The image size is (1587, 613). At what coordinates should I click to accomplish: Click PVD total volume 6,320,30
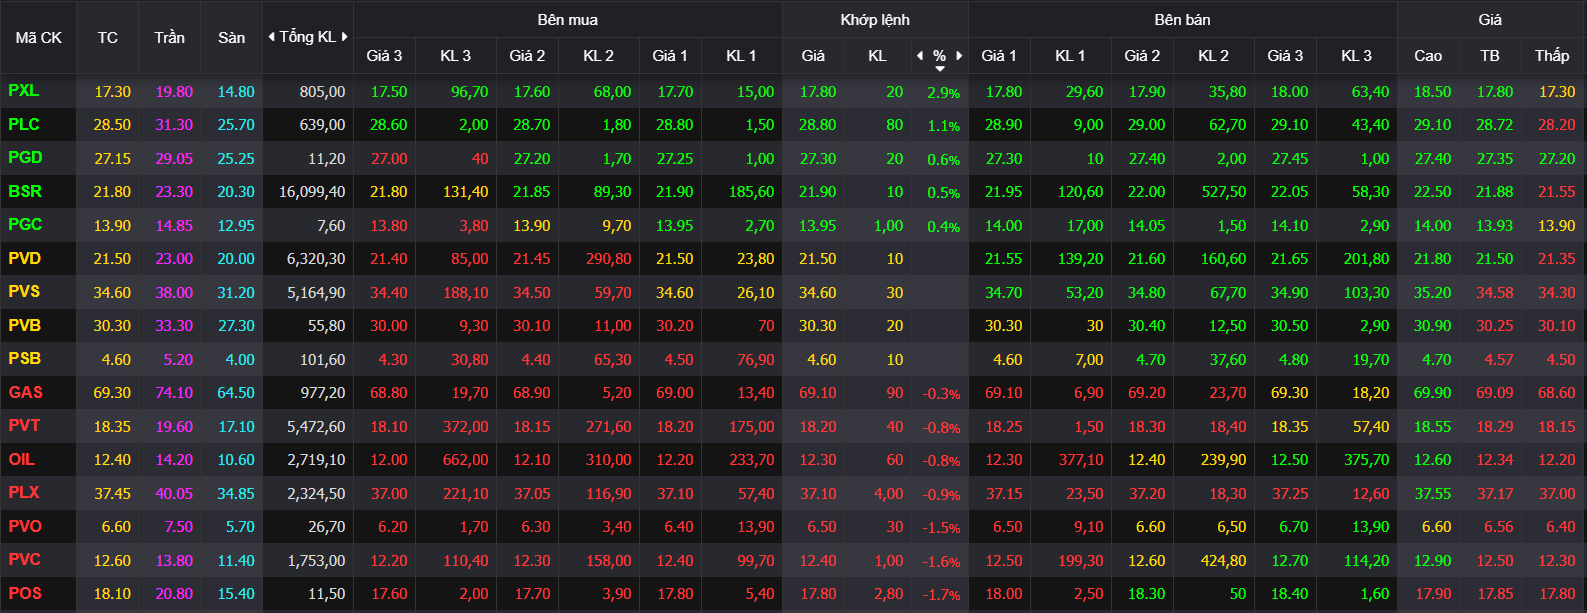pos(316,259)
